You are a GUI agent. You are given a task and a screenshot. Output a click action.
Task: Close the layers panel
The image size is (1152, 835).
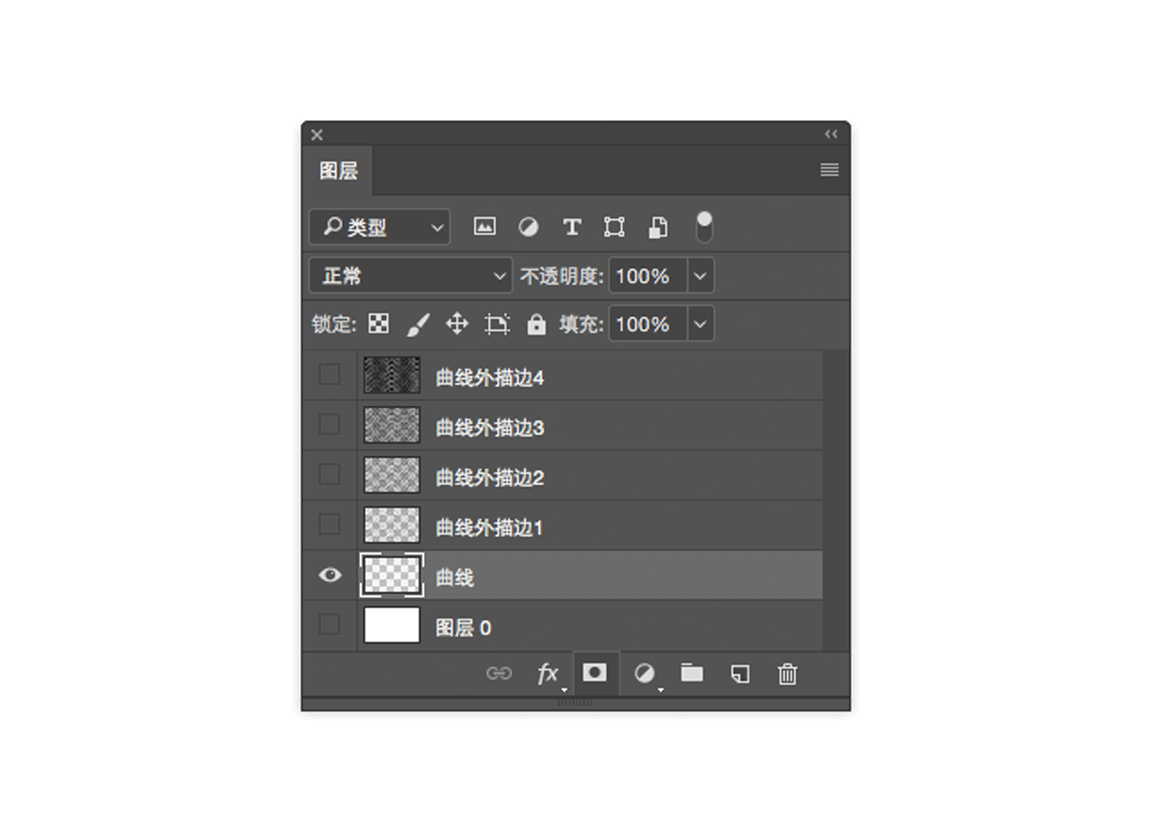317,134
